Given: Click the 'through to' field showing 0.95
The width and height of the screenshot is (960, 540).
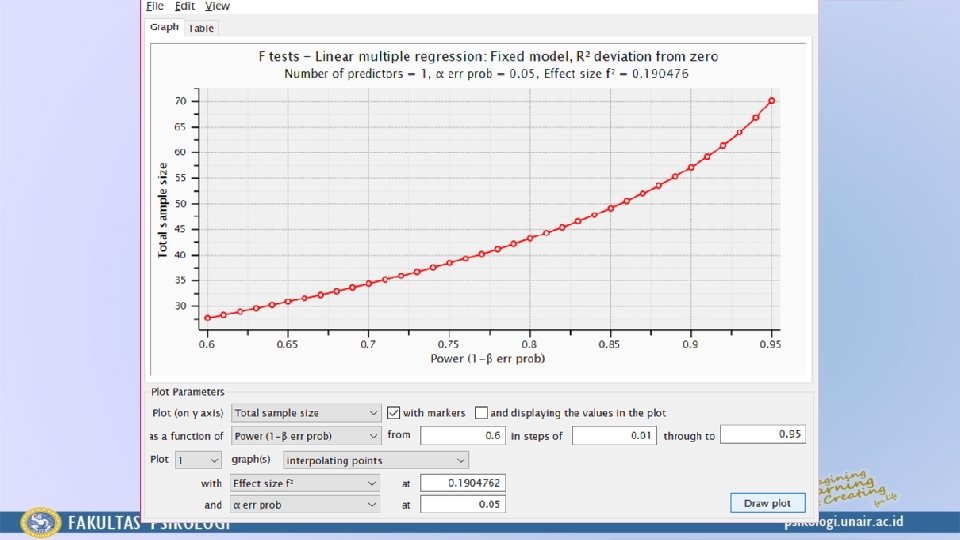Looking at the screenshot, I should point(762,434).
